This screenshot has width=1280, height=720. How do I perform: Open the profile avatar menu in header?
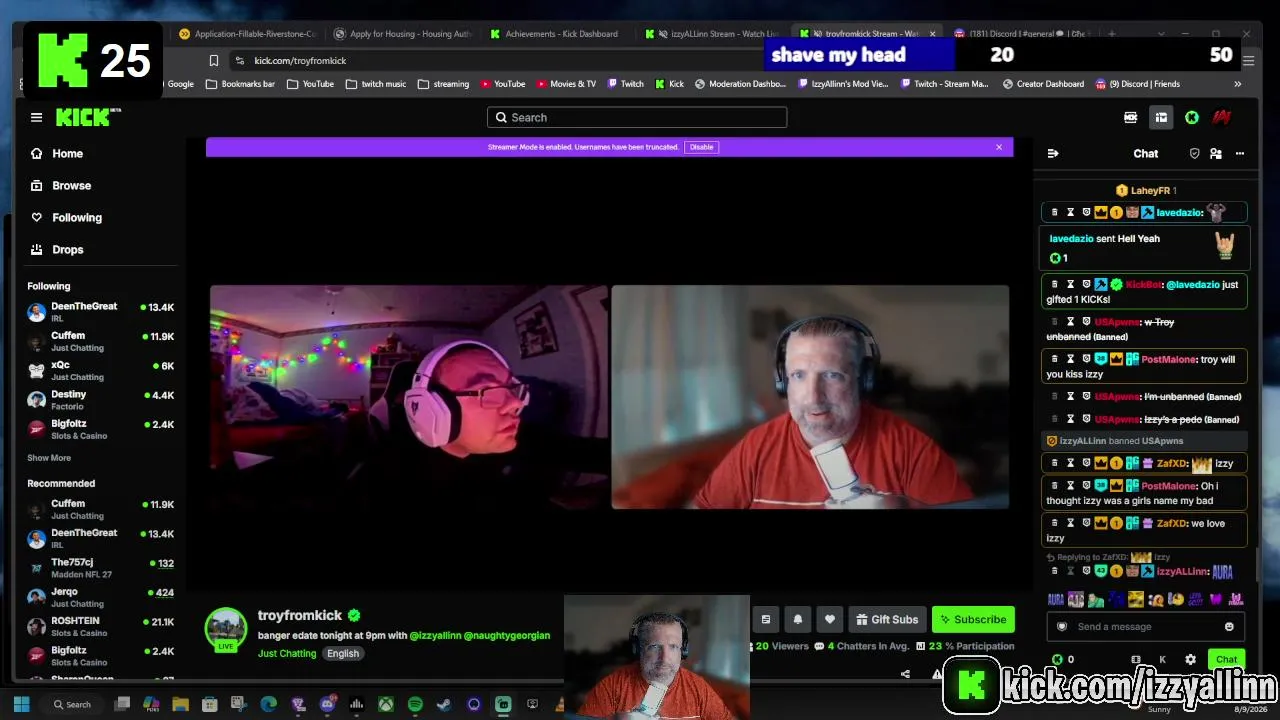(x=1221, y=118)
